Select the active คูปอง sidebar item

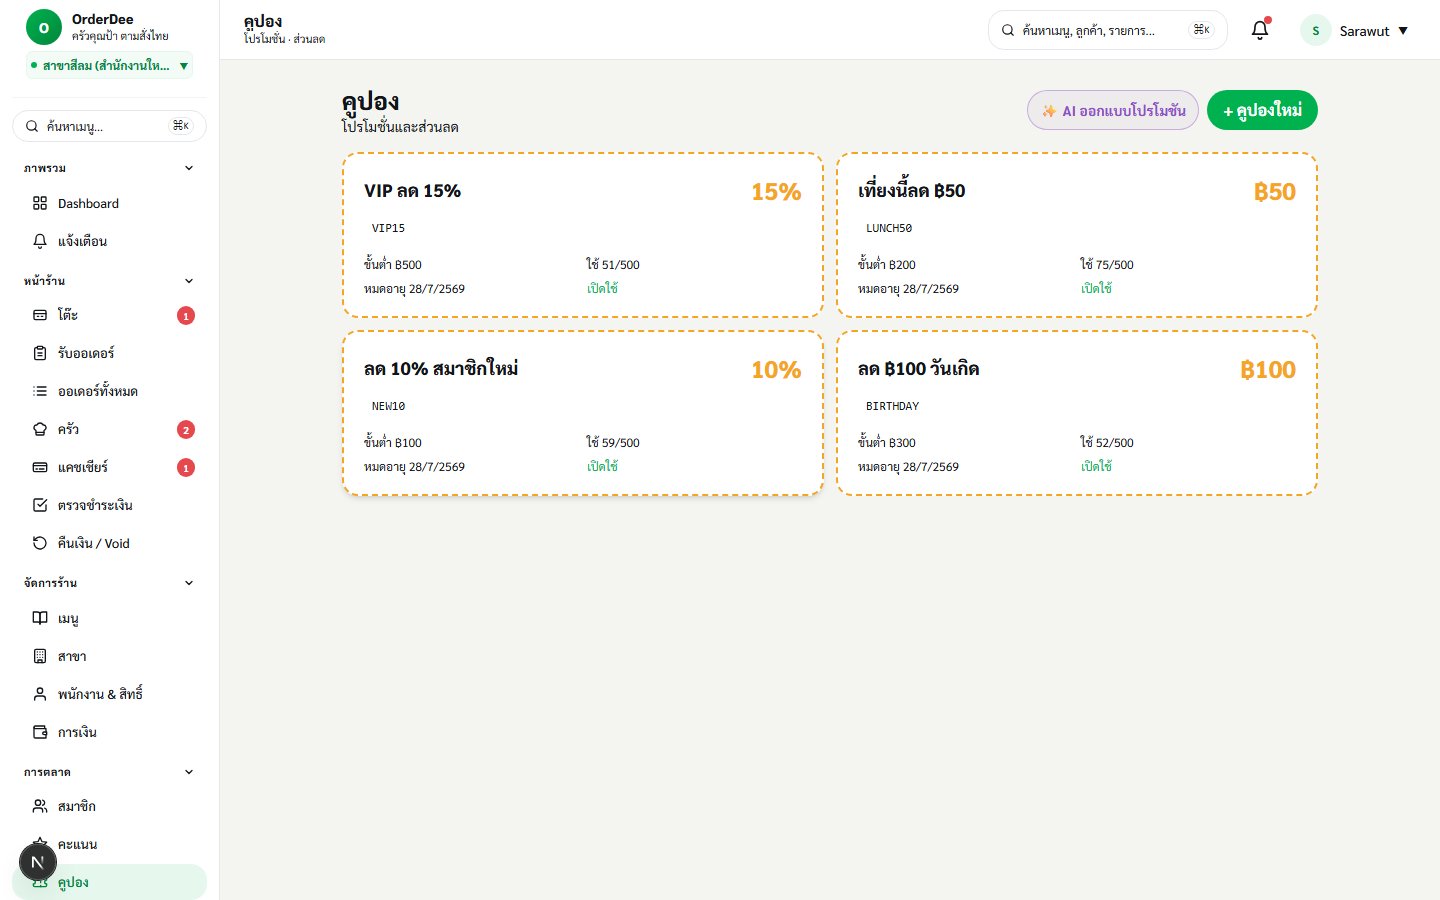[x=109, y=882]
